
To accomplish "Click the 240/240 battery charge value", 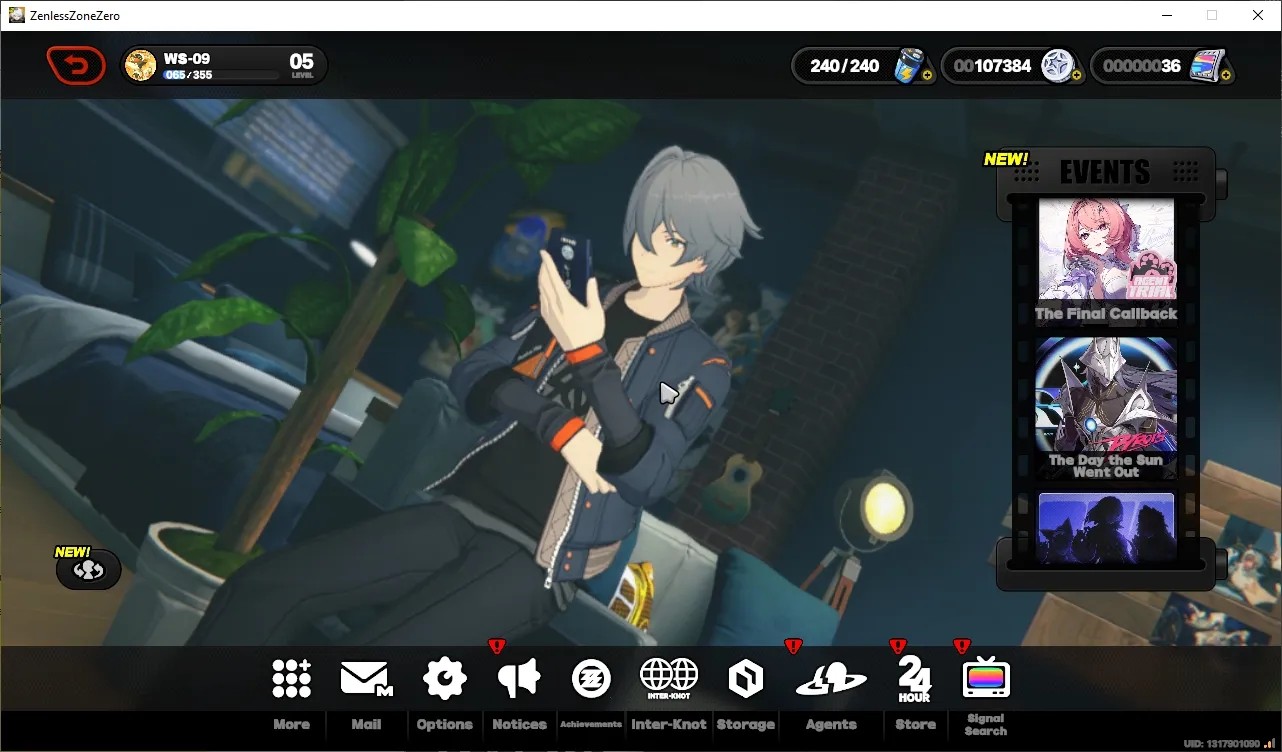I will point(845,66).
